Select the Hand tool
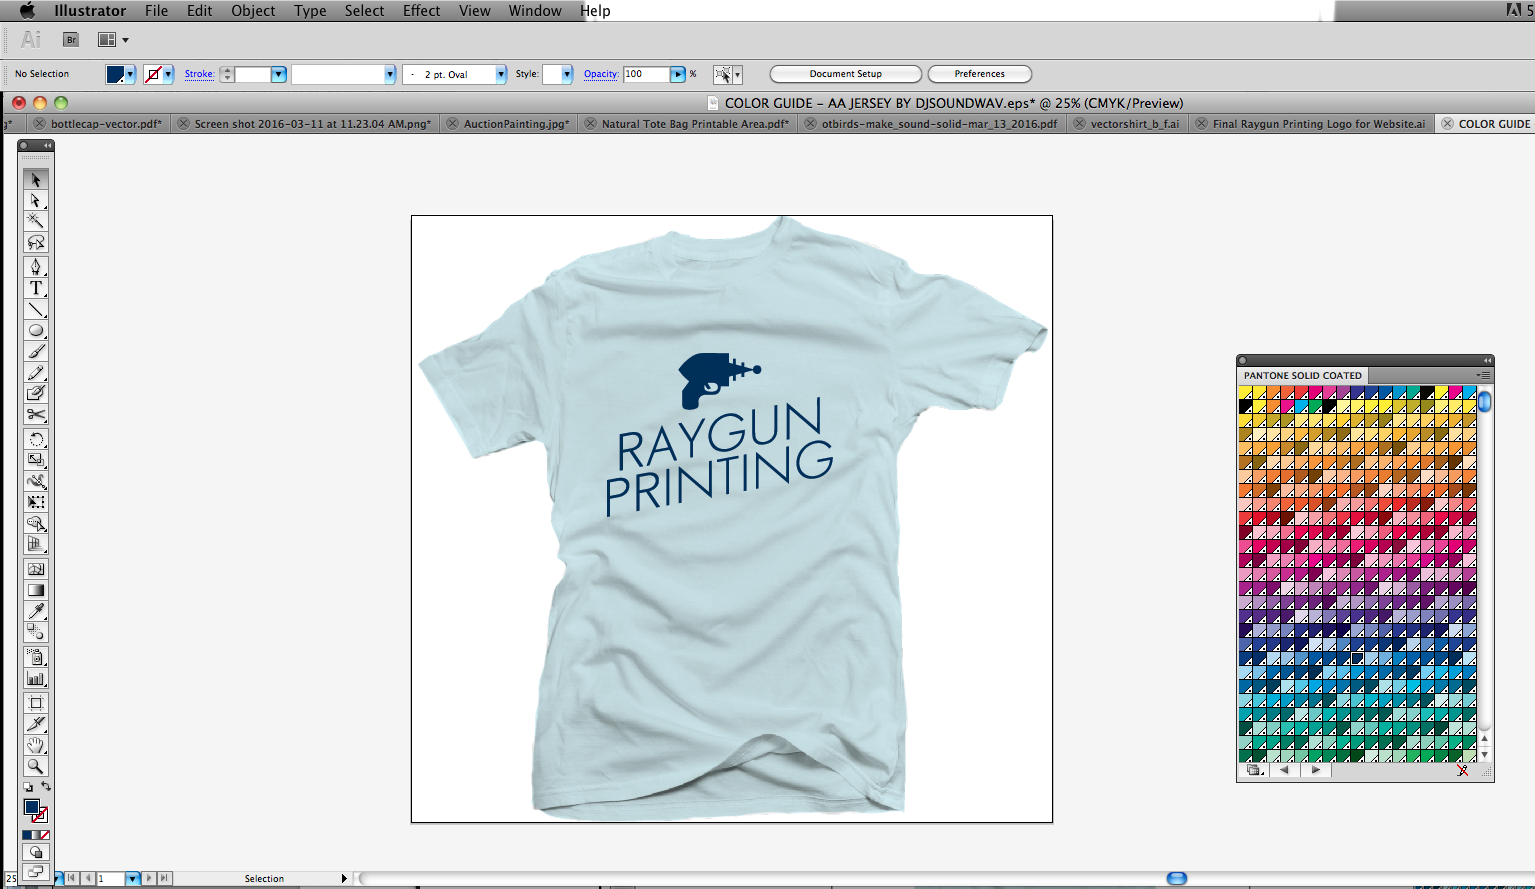The width and height of the screenshot is (1535, 889). [x=36, y=745]
